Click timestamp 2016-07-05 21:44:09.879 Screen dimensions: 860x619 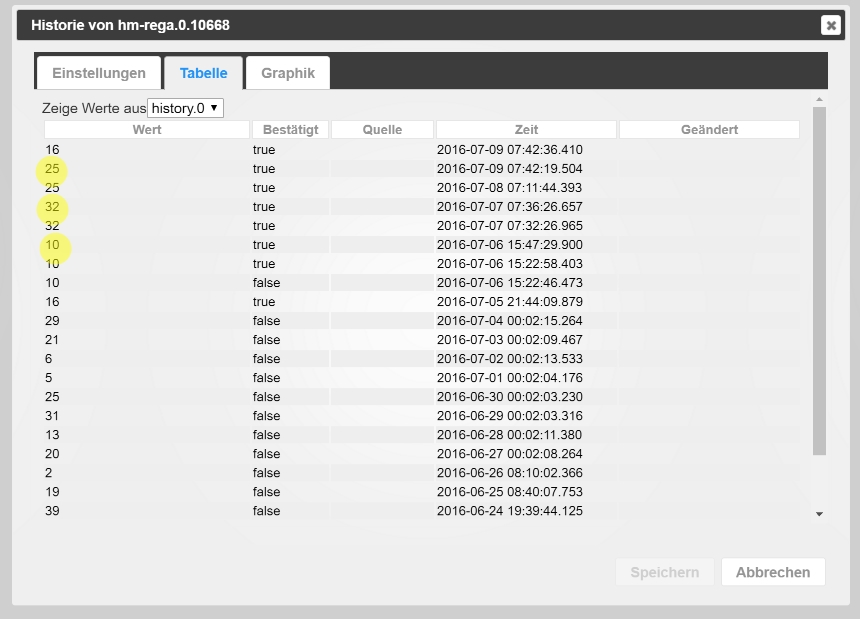[510, 302]
